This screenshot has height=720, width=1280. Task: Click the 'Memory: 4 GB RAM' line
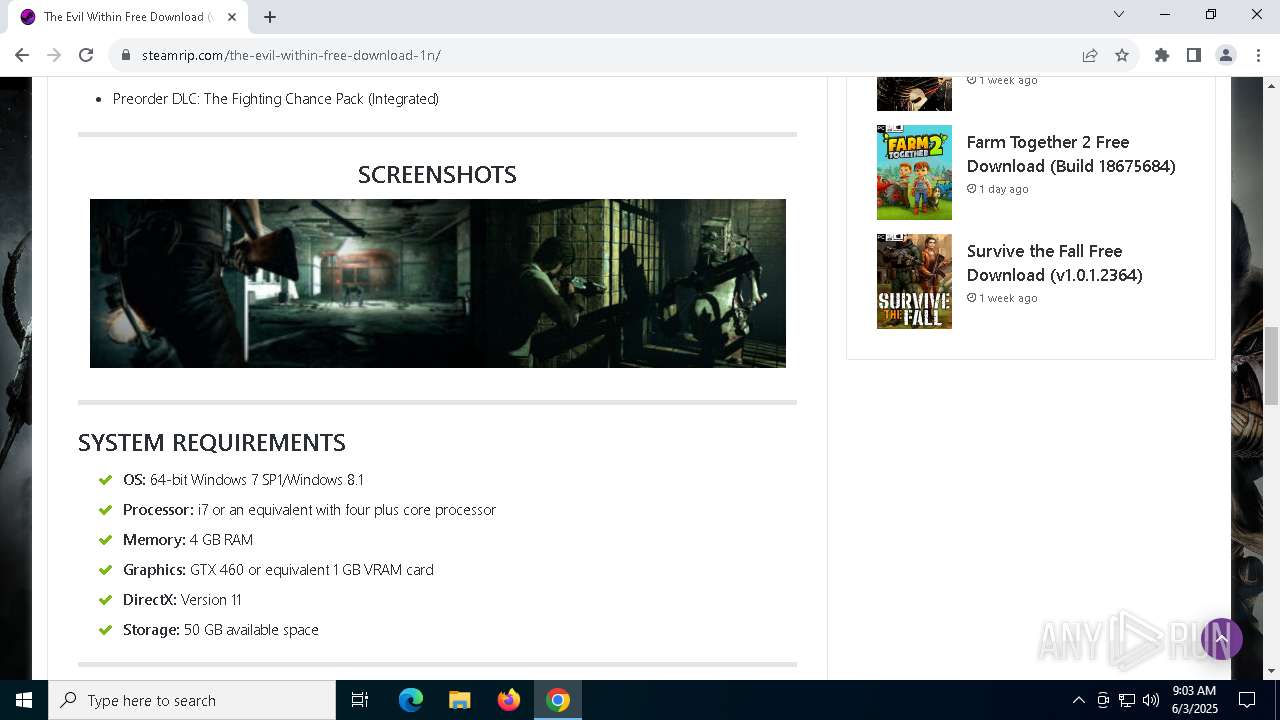point(188,539)
